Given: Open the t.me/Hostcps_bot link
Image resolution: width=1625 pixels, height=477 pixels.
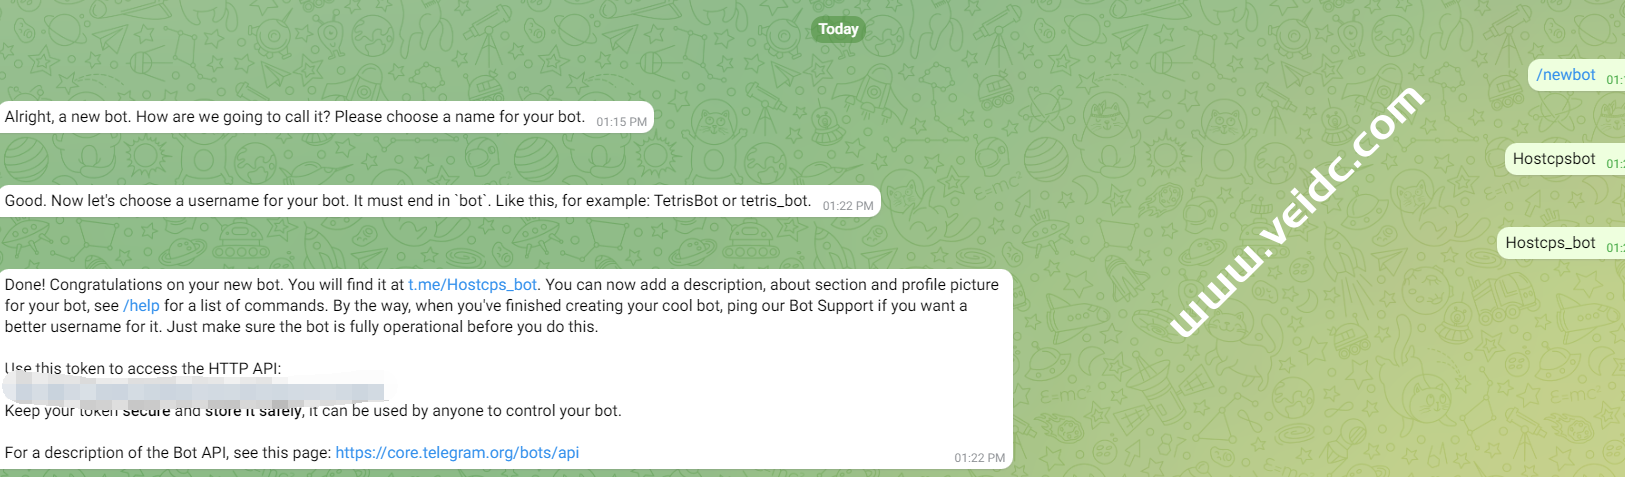Looking at the screenshot, I should point(472,285).
